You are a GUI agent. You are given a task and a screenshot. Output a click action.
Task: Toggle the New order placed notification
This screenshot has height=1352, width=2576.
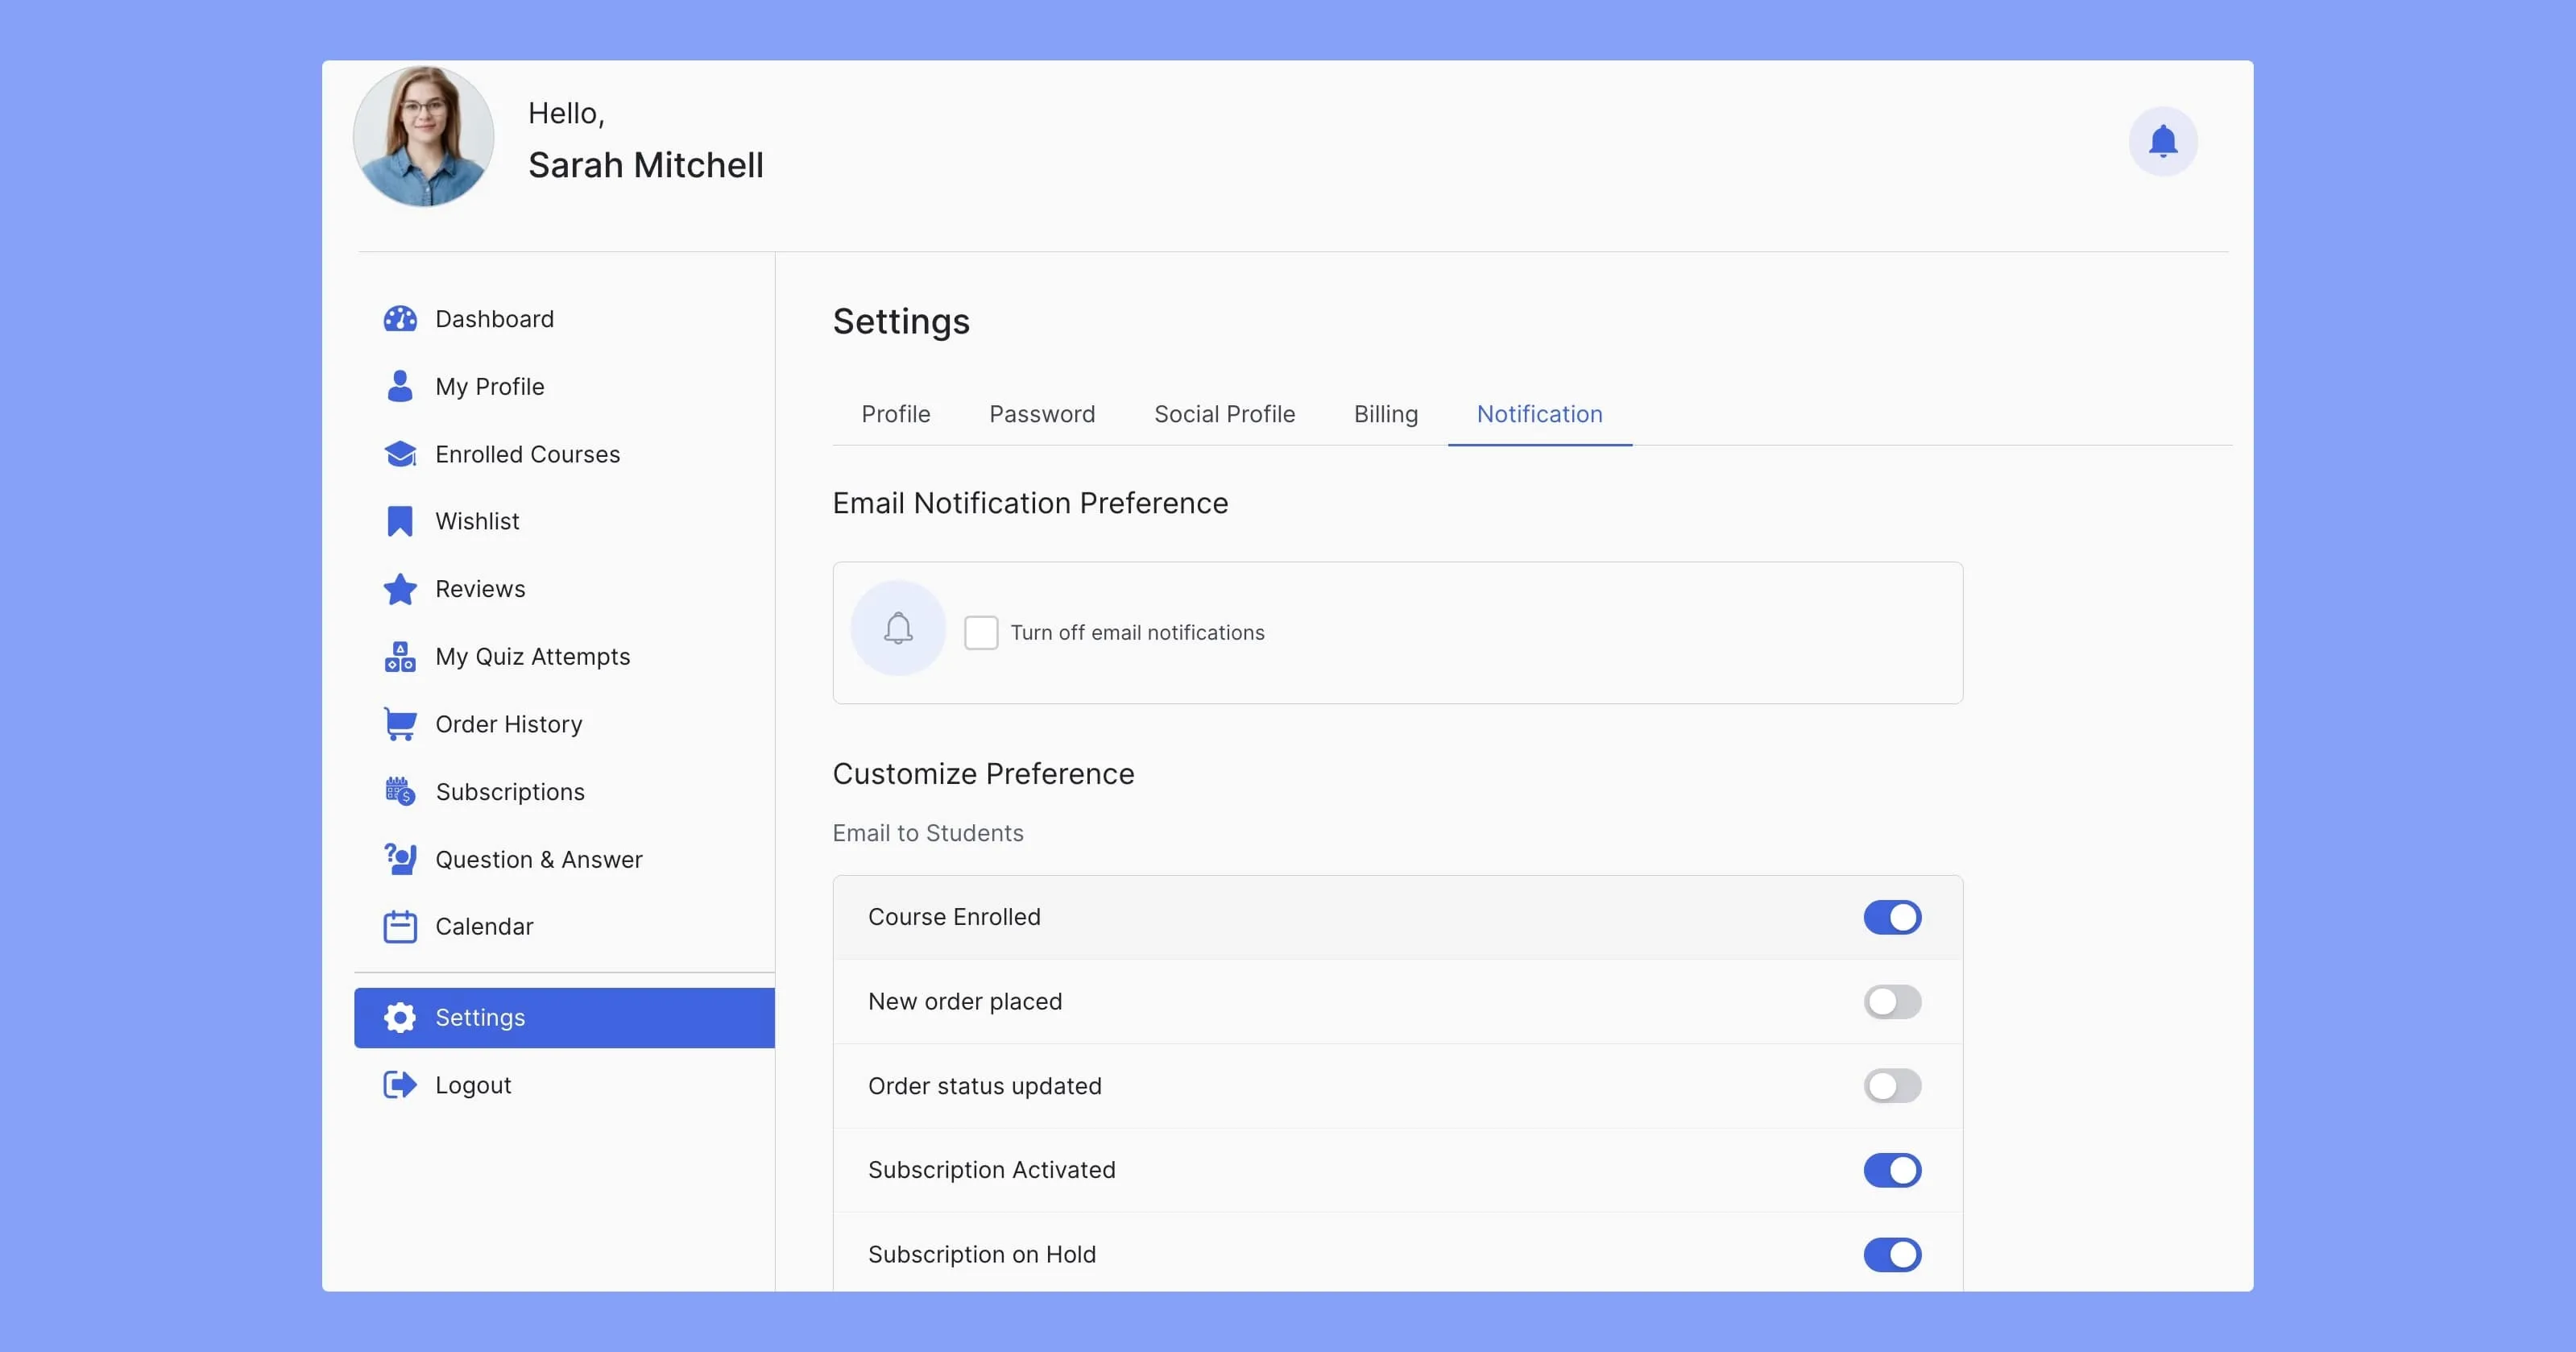(1891, 1001)
